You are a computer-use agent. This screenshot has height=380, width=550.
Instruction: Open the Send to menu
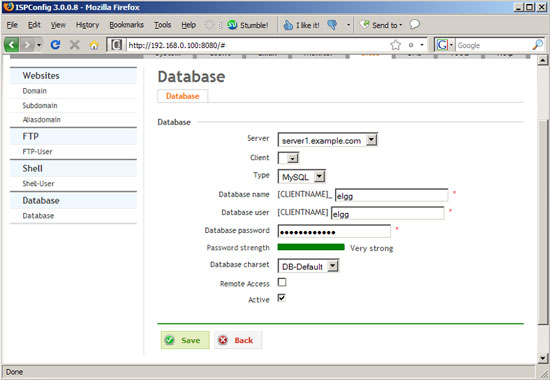[381, 25]
